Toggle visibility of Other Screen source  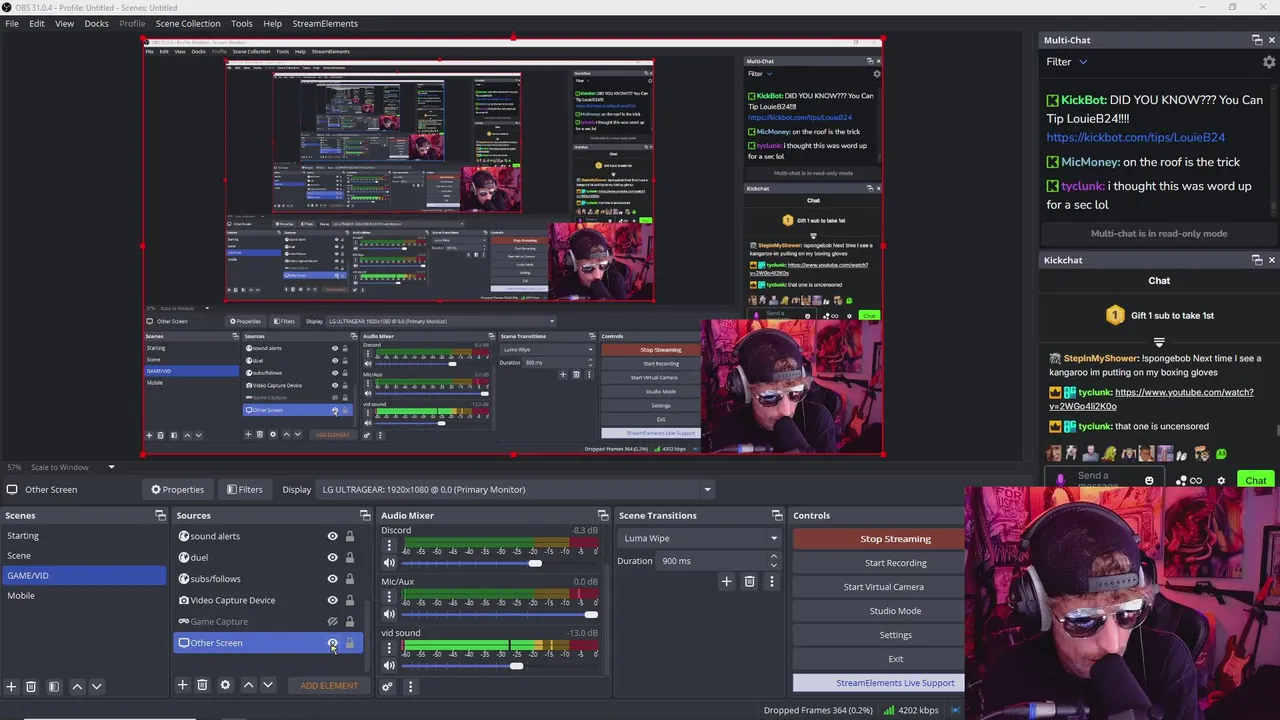point(333,643)
